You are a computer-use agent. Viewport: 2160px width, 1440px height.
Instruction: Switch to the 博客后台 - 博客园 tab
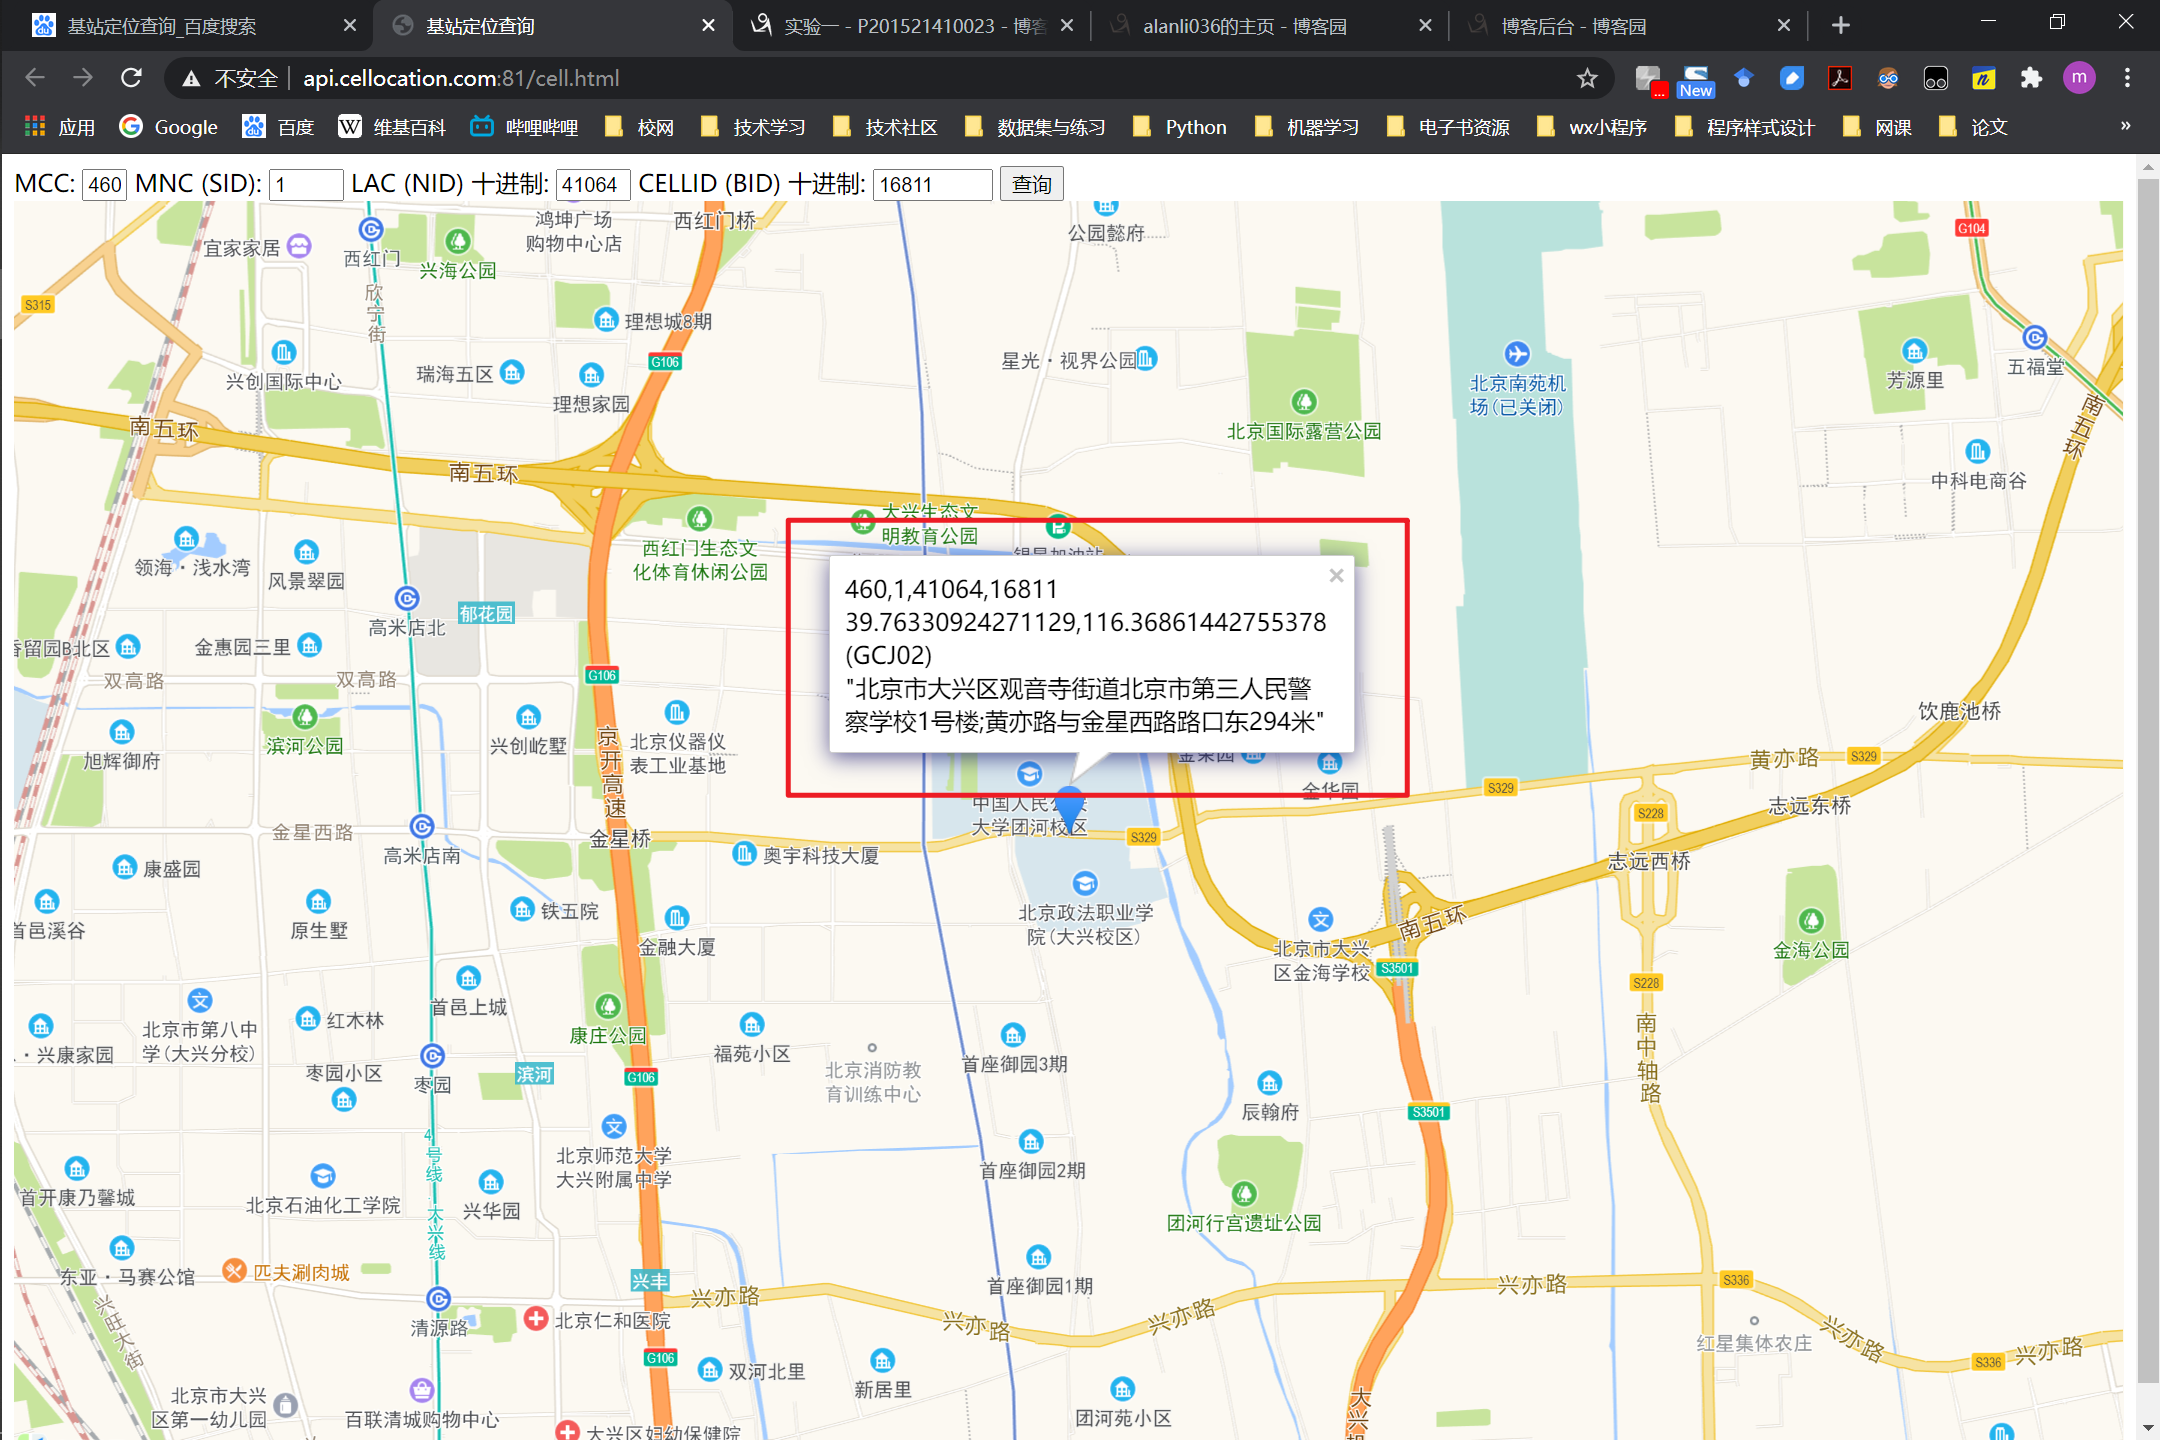tap(1574, 26)
